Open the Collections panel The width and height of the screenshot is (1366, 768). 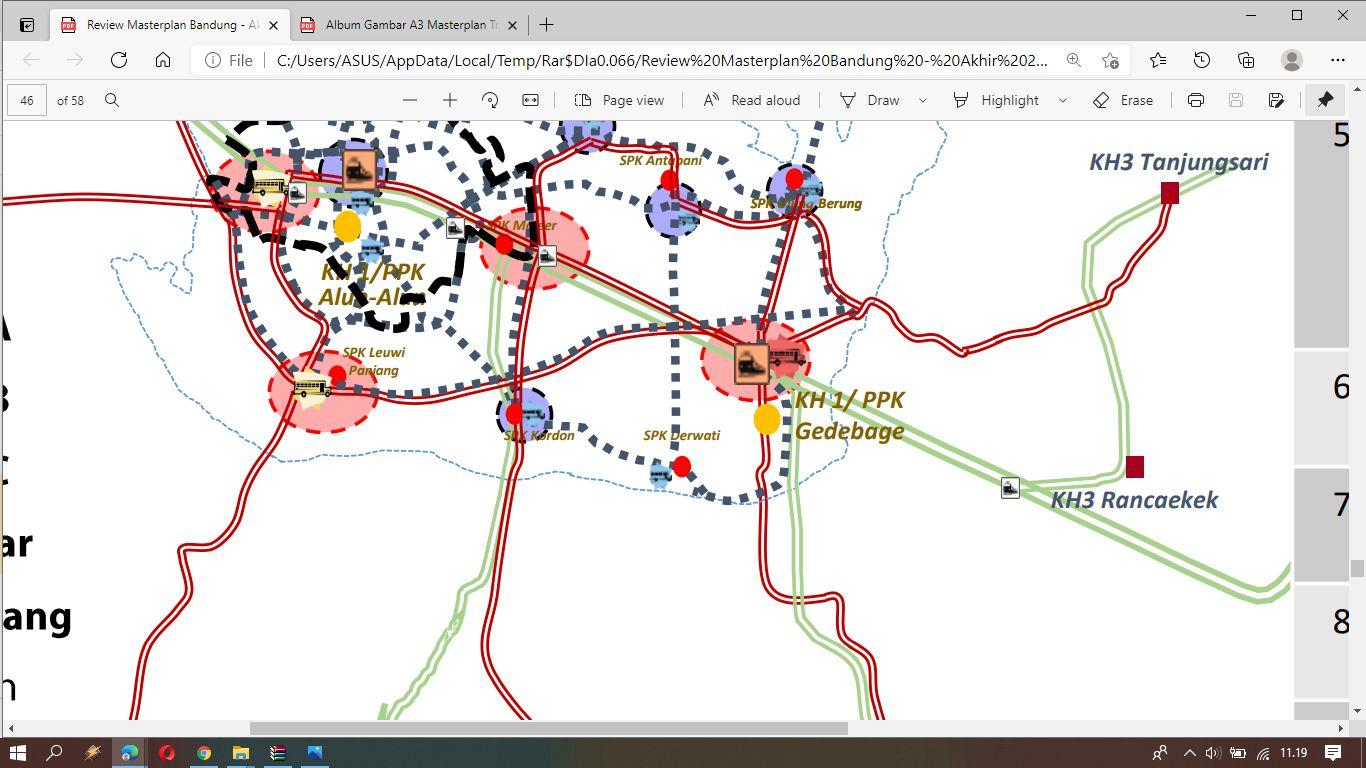click(1246, 60)
